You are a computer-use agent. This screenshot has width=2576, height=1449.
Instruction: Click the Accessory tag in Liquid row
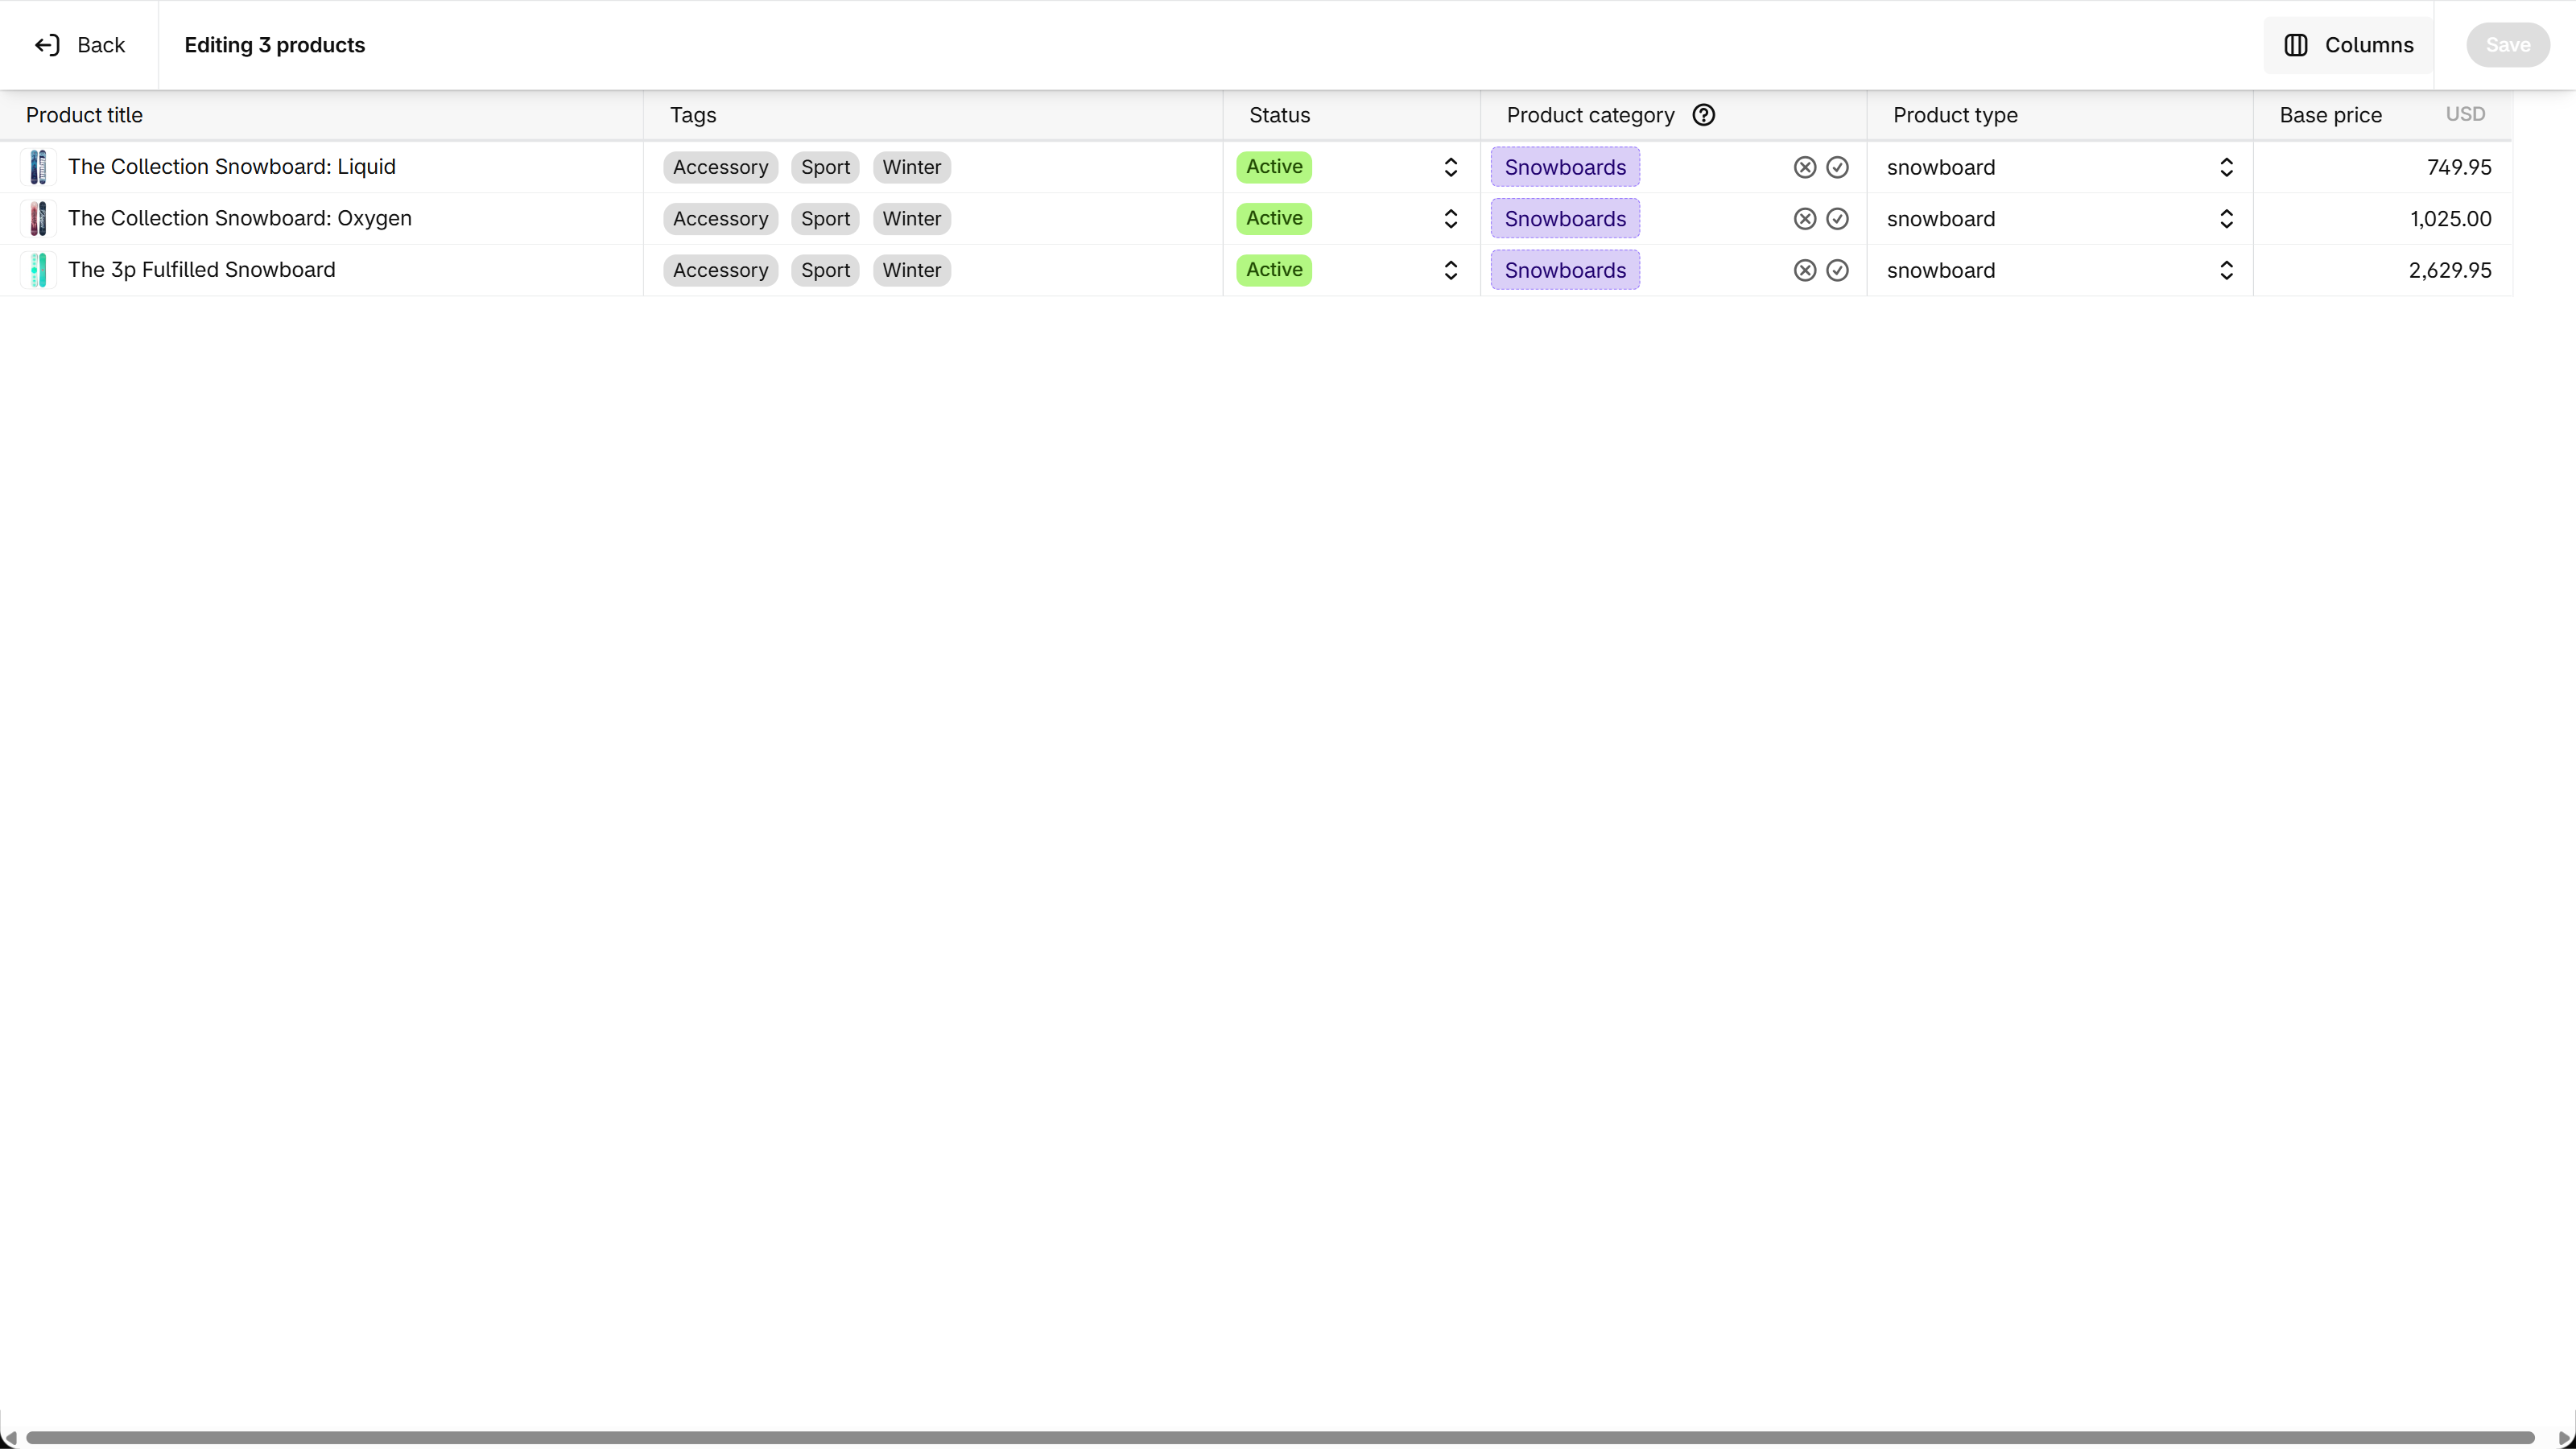tap(720, 167)
